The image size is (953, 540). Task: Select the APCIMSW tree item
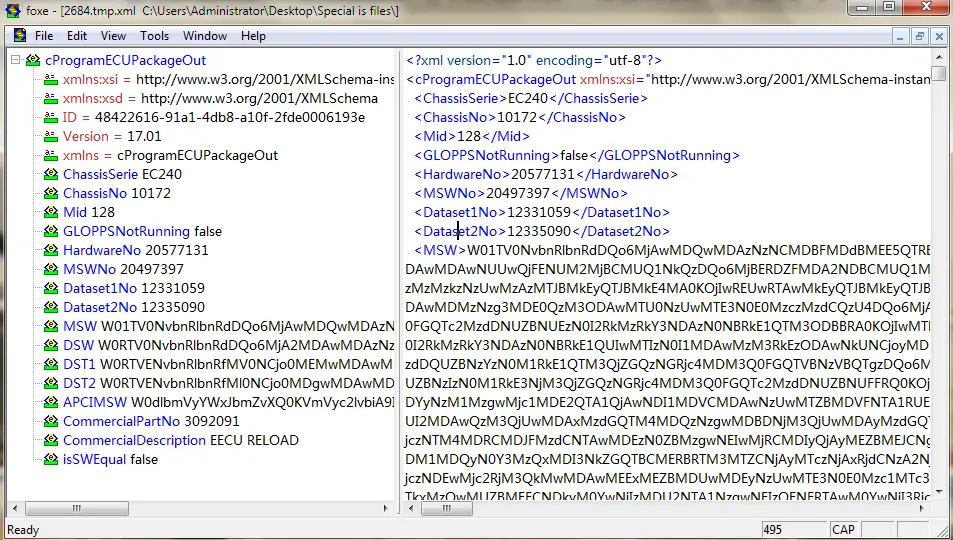(x=229, y=403)
